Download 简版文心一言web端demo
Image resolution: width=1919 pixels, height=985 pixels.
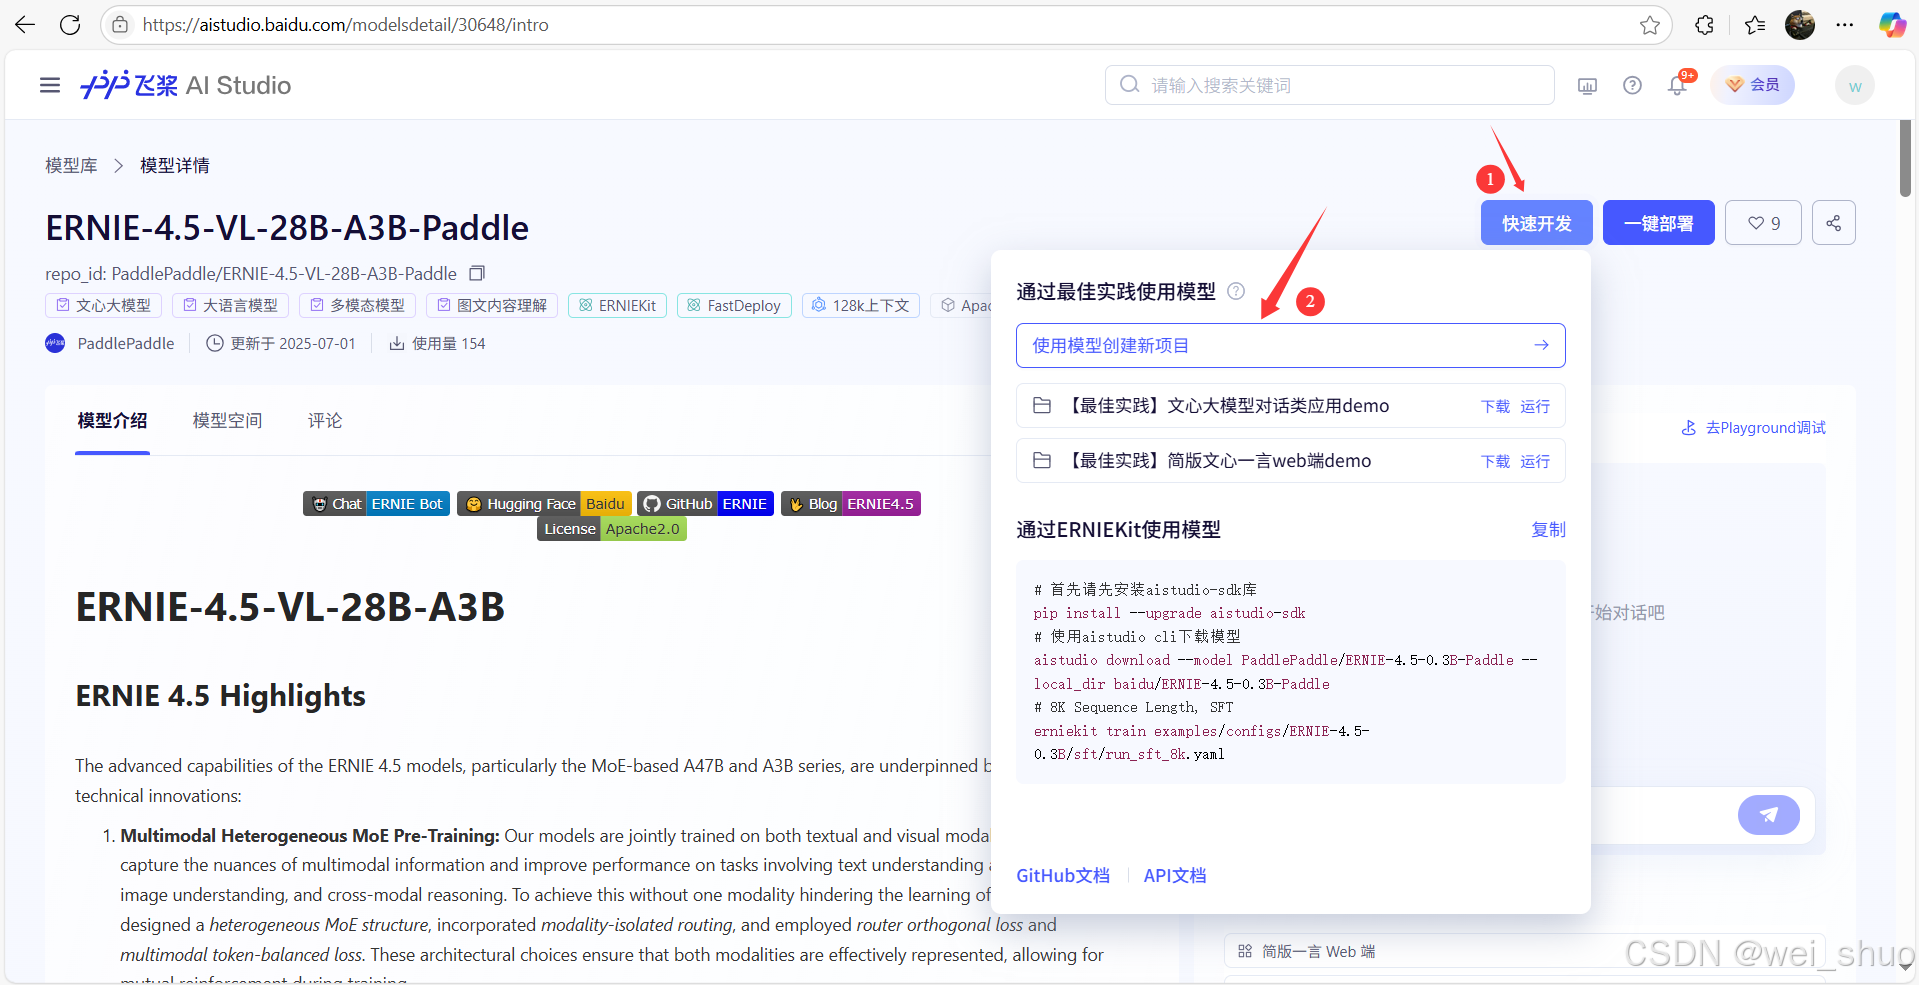(x=1495, y=461)
